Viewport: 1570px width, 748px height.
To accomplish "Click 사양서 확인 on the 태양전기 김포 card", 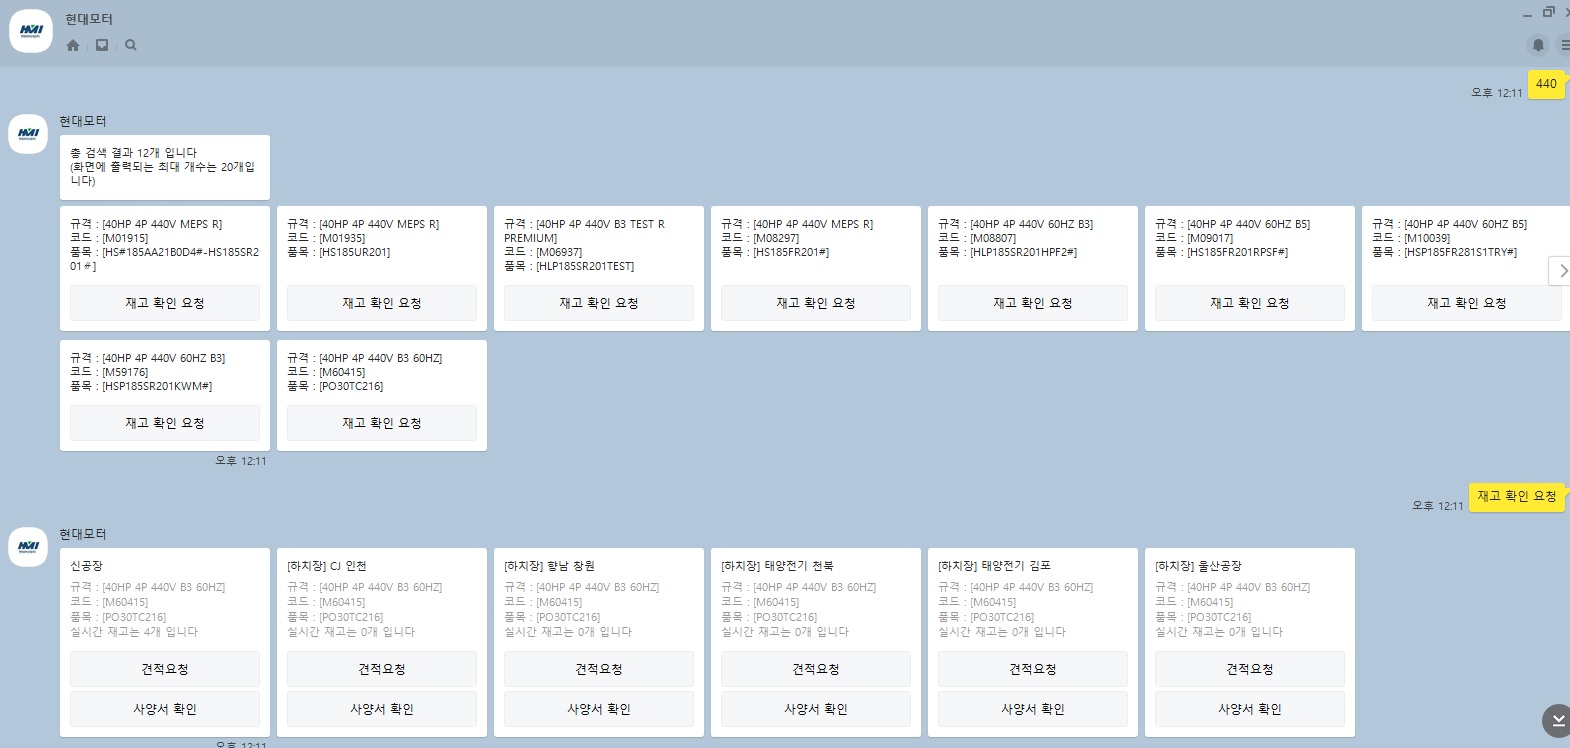I will 1033,709.
